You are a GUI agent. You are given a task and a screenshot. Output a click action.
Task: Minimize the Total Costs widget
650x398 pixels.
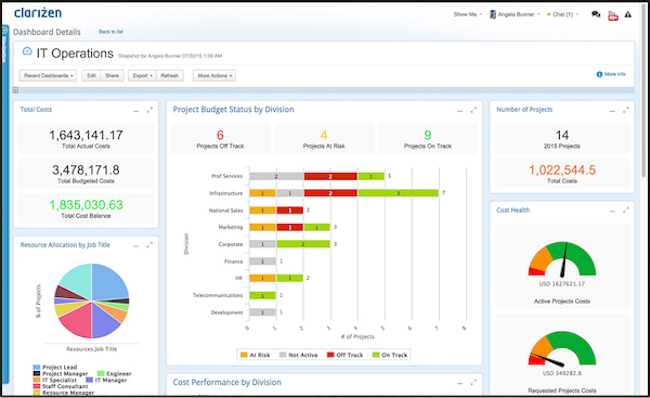[x=136, y=111]
